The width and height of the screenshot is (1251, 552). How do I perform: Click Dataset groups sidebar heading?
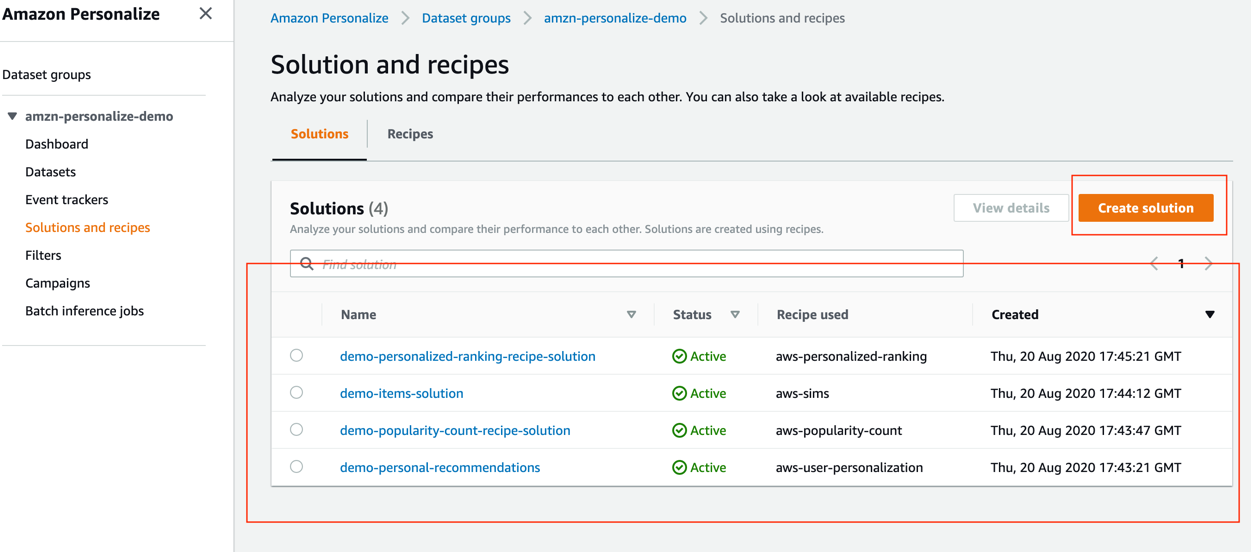47,74
